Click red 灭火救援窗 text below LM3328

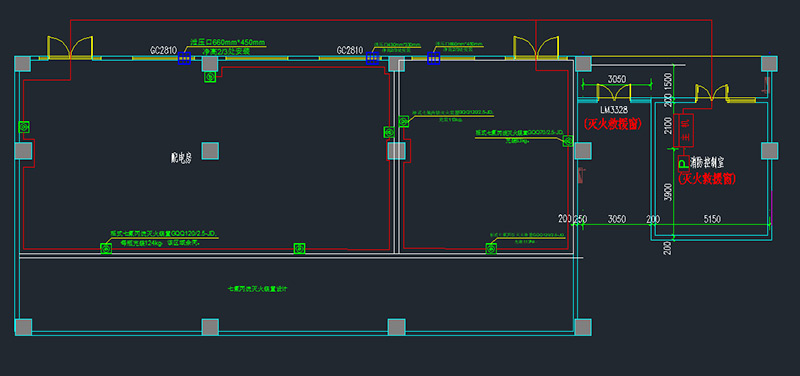pyautogui.click(x=612, y=123)
